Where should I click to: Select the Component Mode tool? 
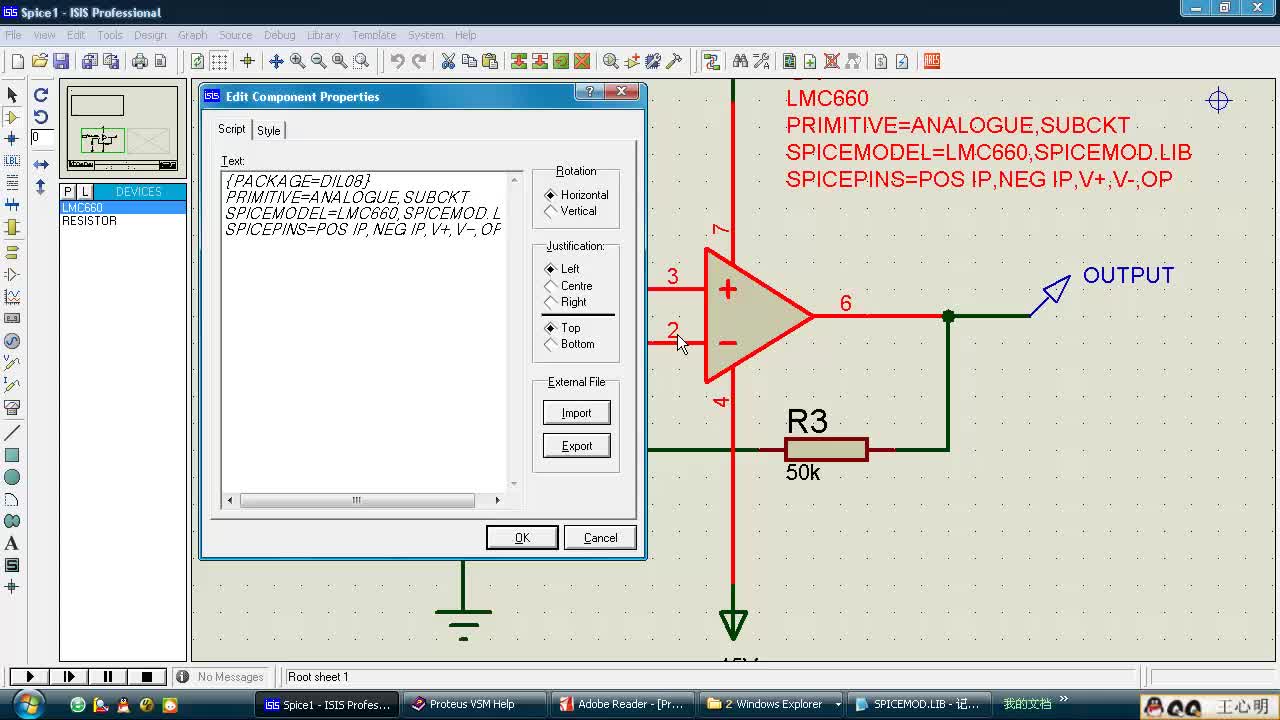[x=12, y=117]
